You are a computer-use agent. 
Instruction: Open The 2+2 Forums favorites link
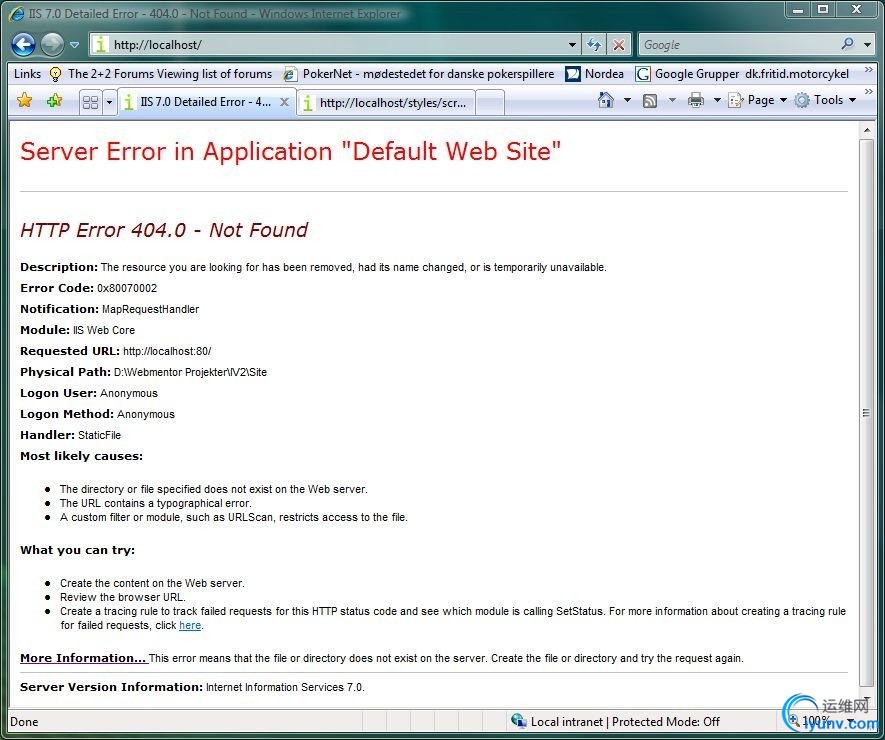tap(161, 74)
